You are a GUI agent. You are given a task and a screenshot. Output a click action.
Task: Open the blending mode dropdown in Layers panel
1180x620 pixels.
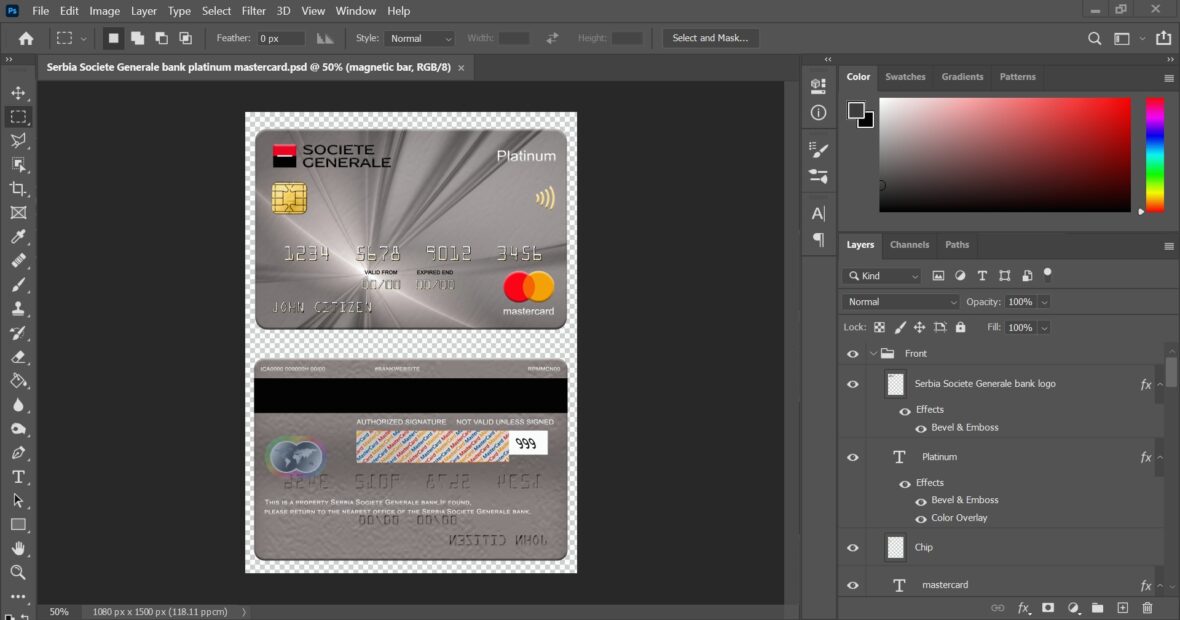pos(898,301)
